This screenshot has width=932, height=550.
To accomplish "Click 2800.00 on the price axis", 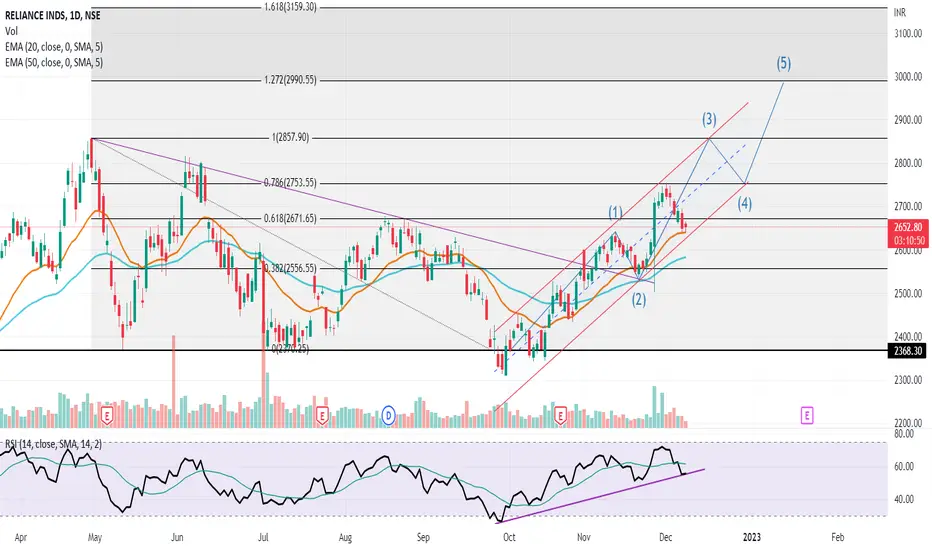I will click(908, 163).
